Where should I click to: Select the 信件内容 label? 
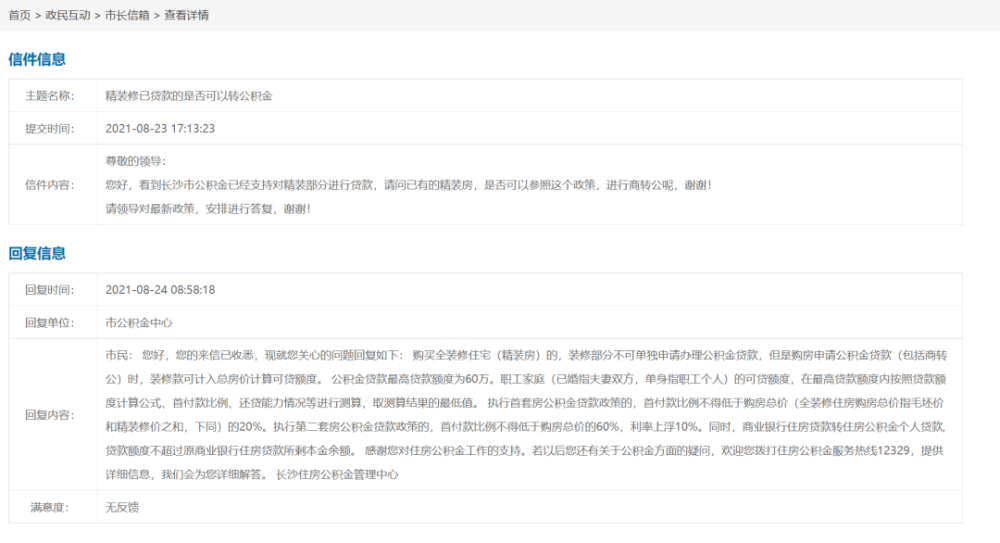(49, 185)
